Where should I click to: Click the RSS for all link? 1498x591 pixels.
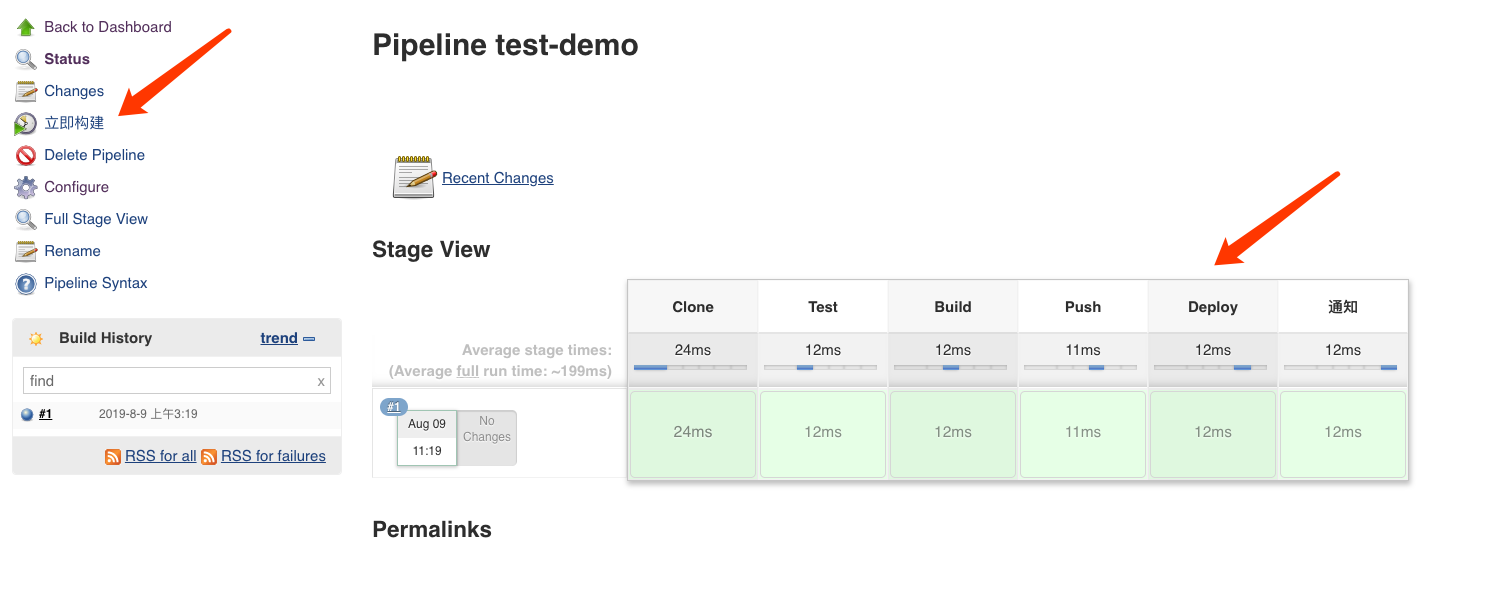coord(160,456)
